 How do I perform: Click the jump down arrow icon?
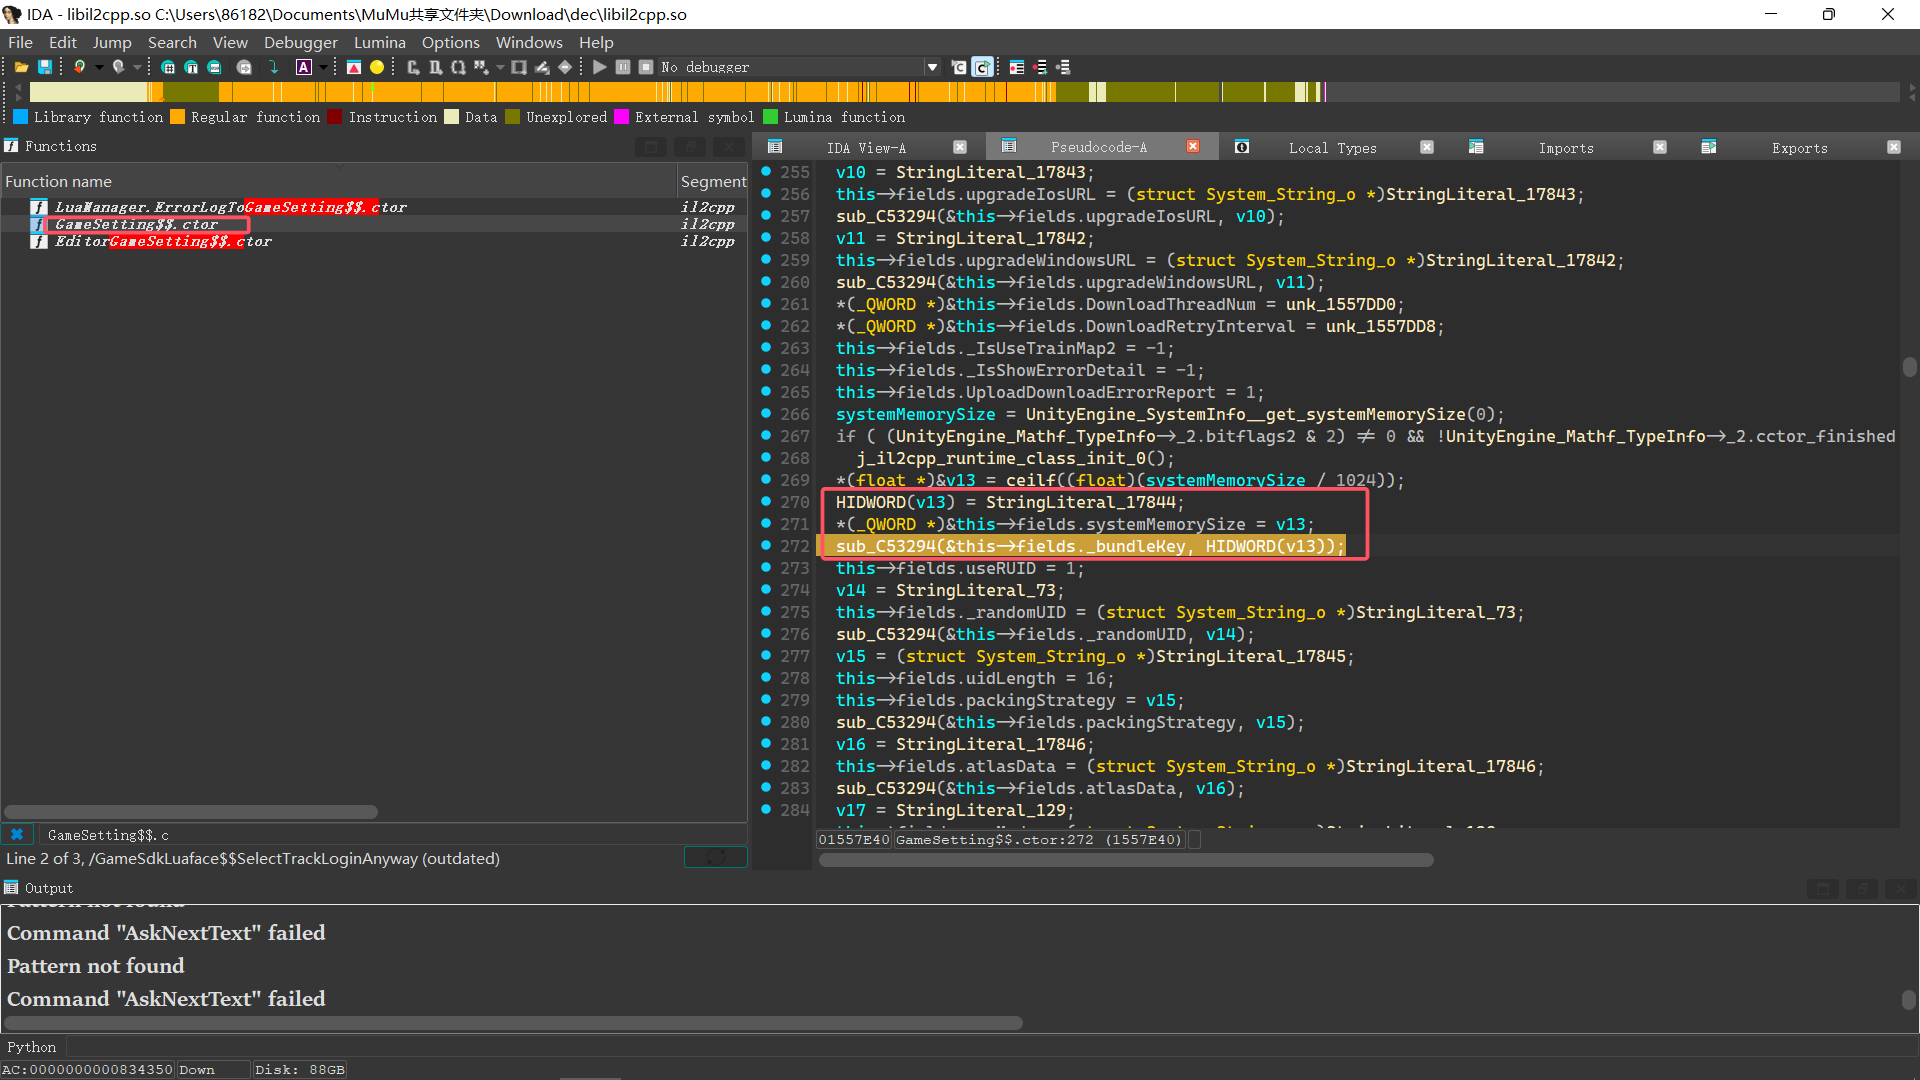tap(273, 67)
